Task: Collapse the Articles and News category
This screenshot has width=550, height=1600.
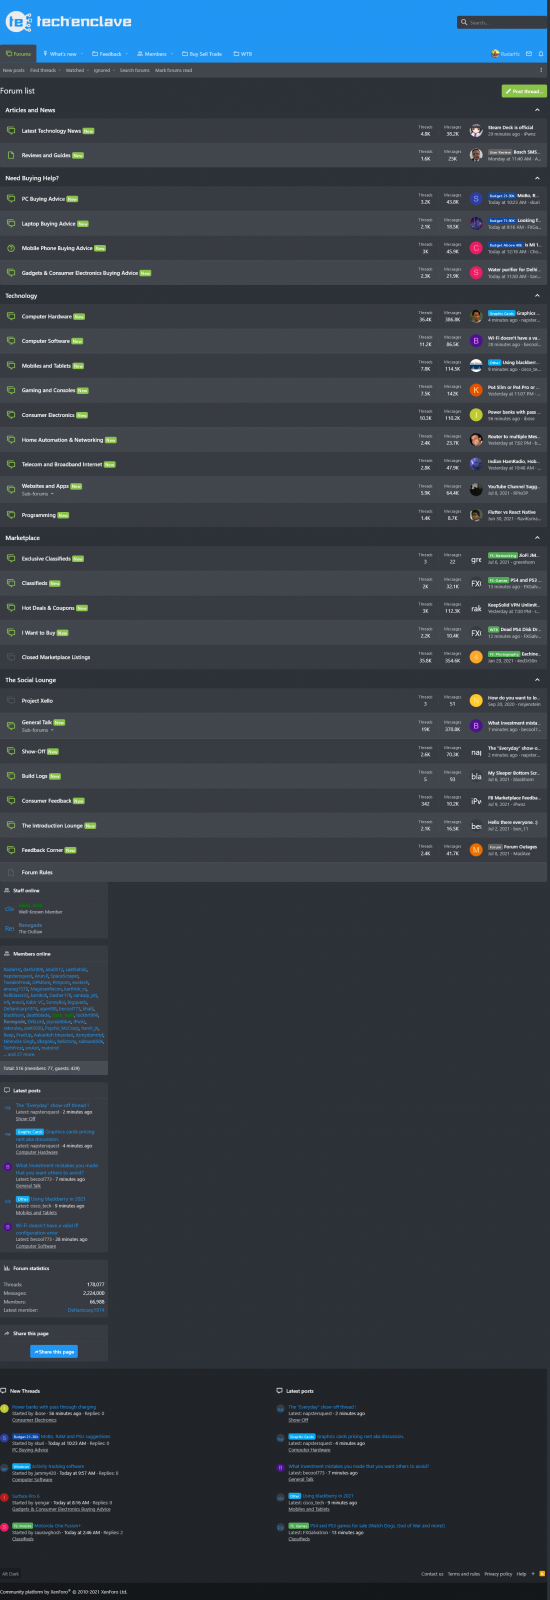Action: pos(537,110)
